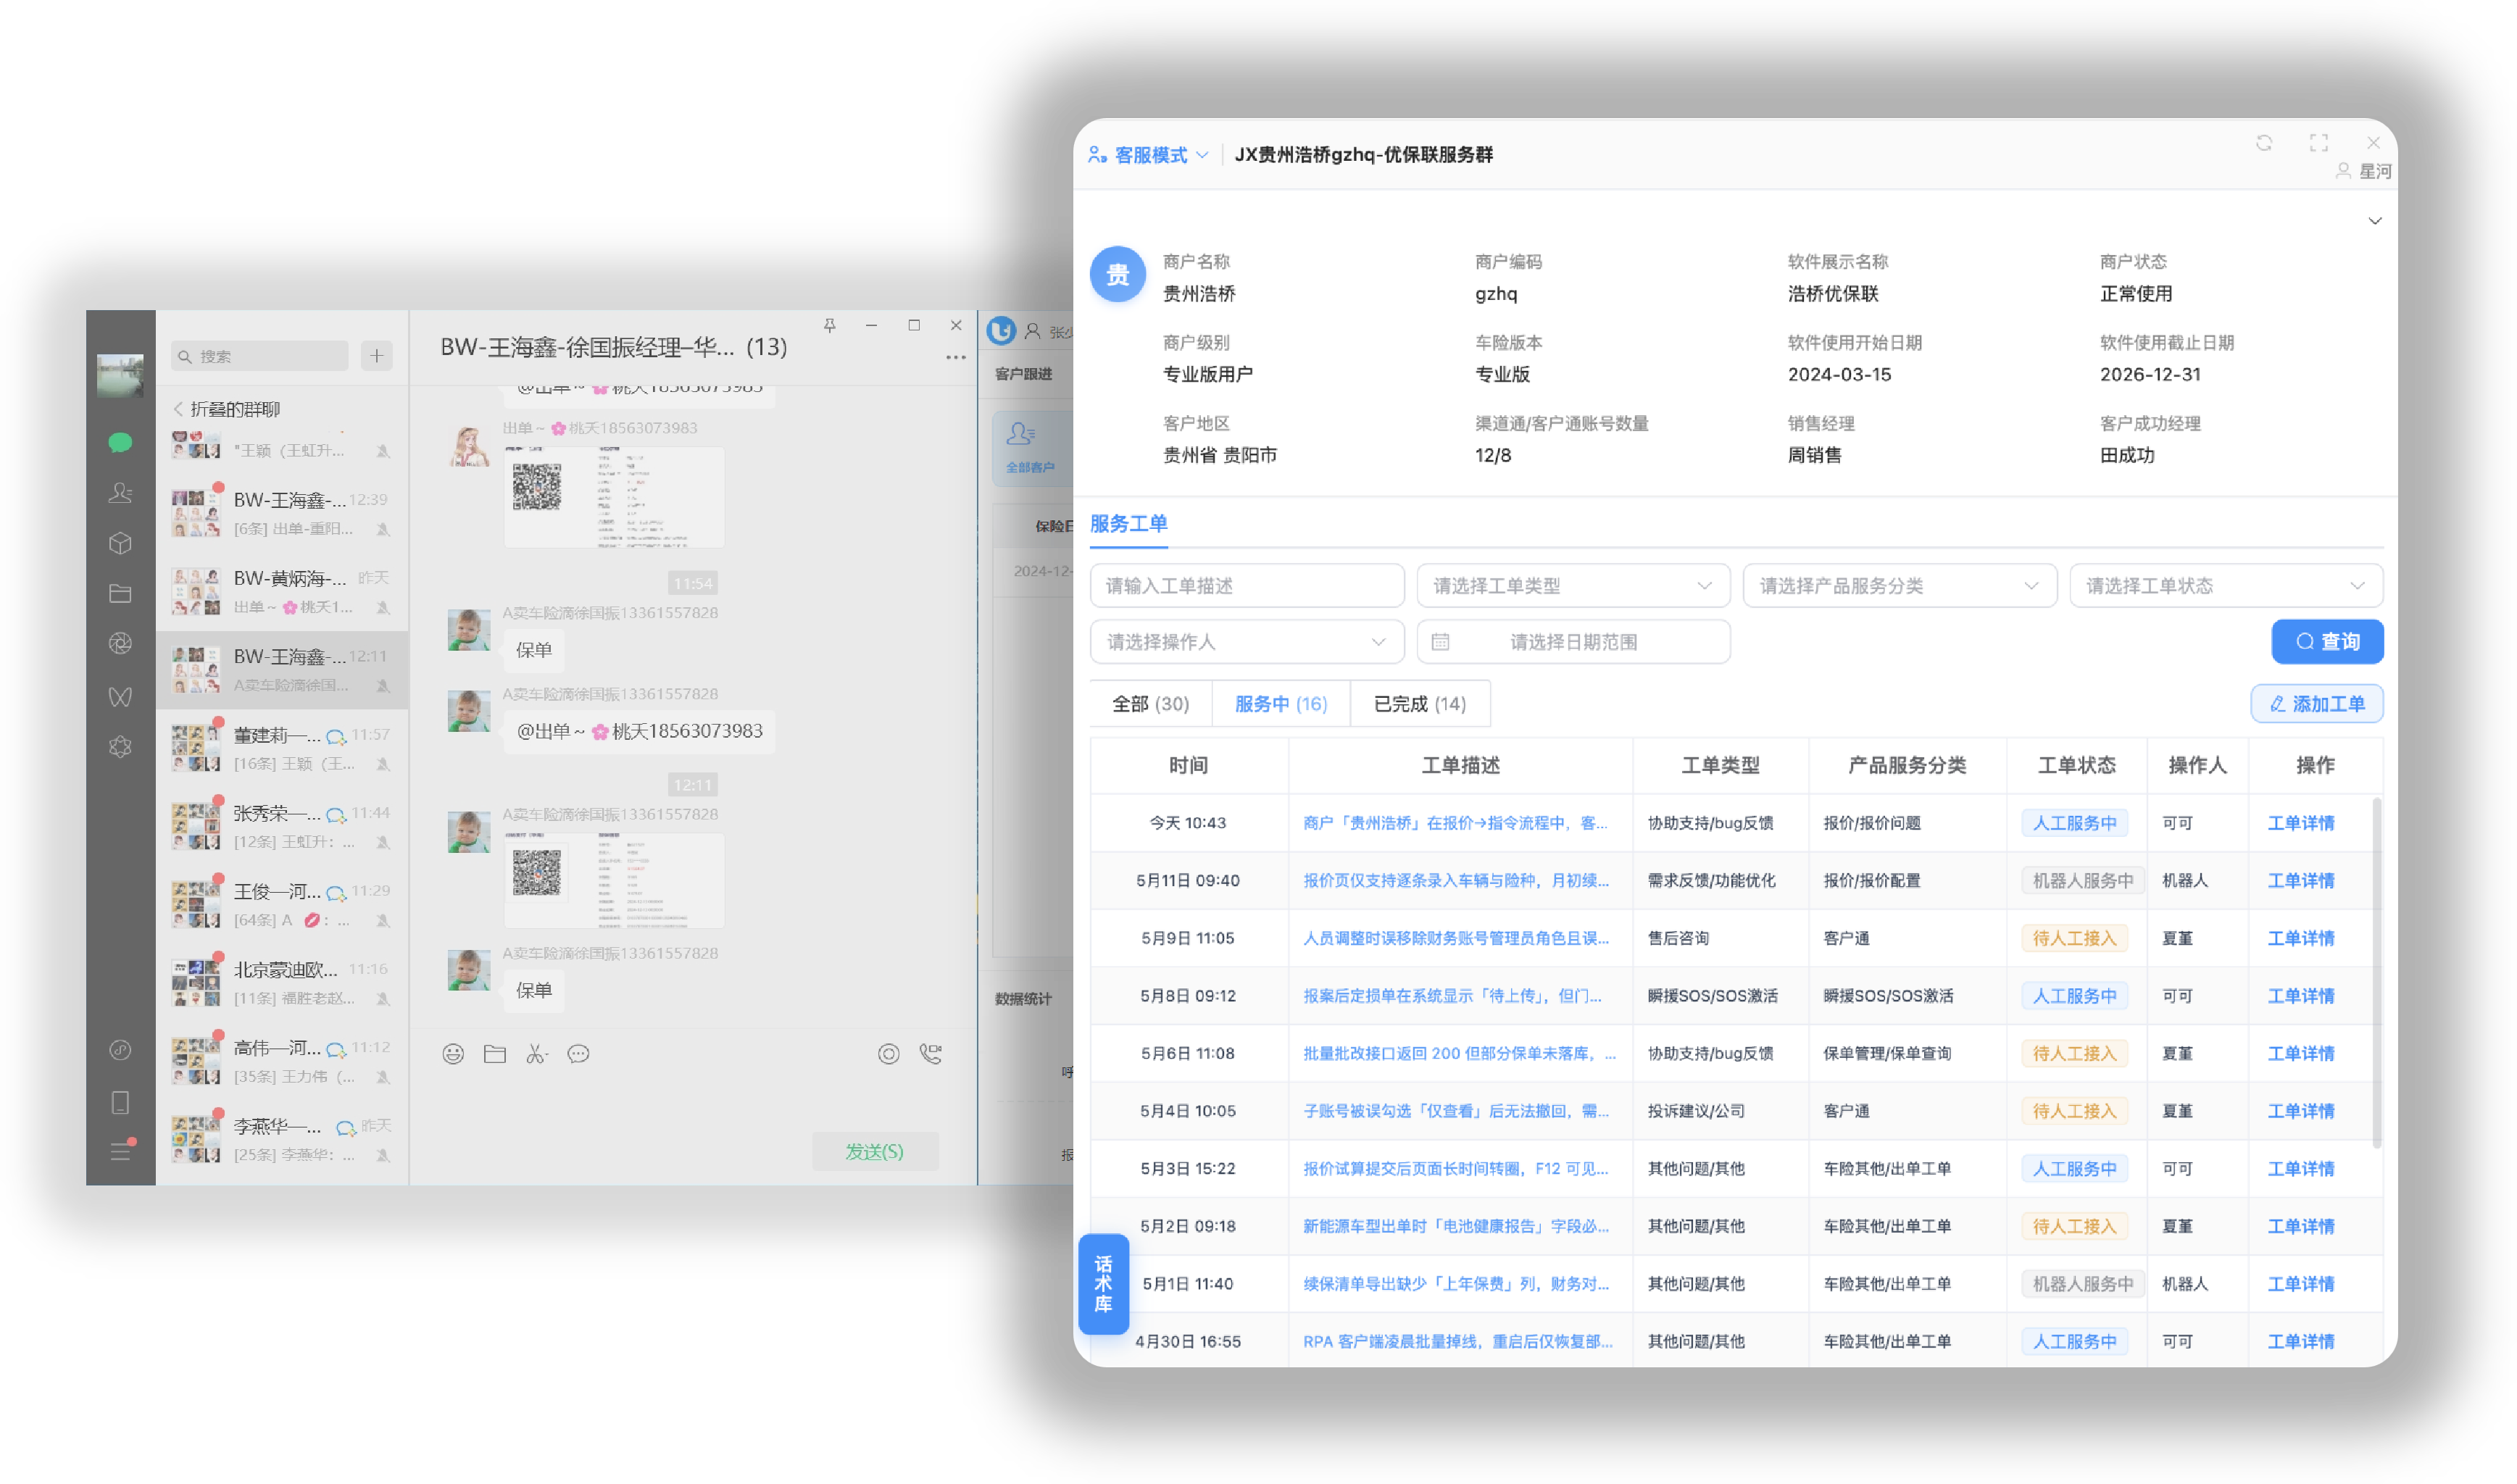Open the hamburger menu at WeChat sidebar bottom
This screenshot has height=1484, width=2517.
click(x=120, y=1151)
